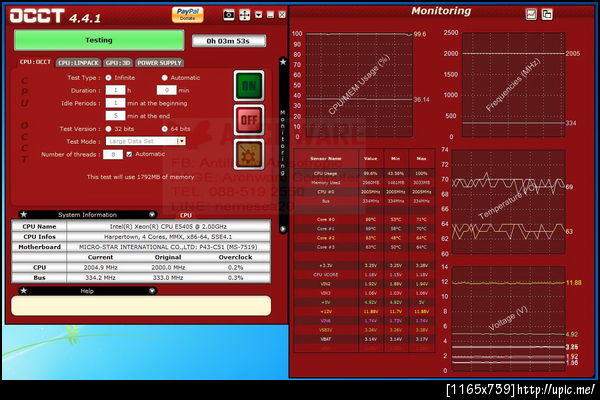Switch to the POWER SUPPLY tab
The height and width of the screenshot is (400, 600).
159,63
